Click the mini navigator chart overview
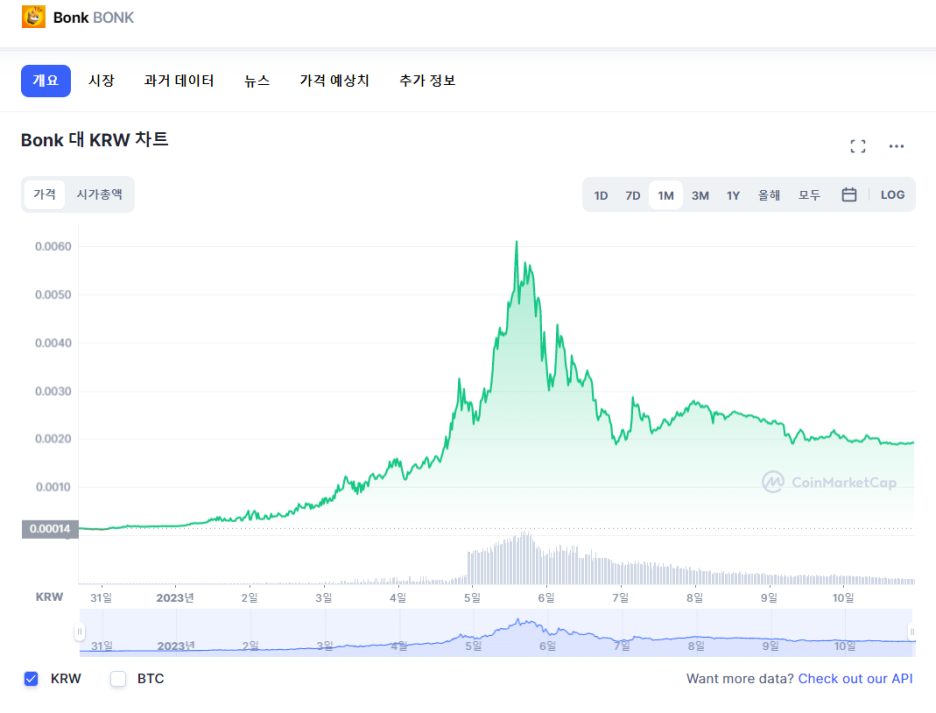936x713 pixels. 497,633
